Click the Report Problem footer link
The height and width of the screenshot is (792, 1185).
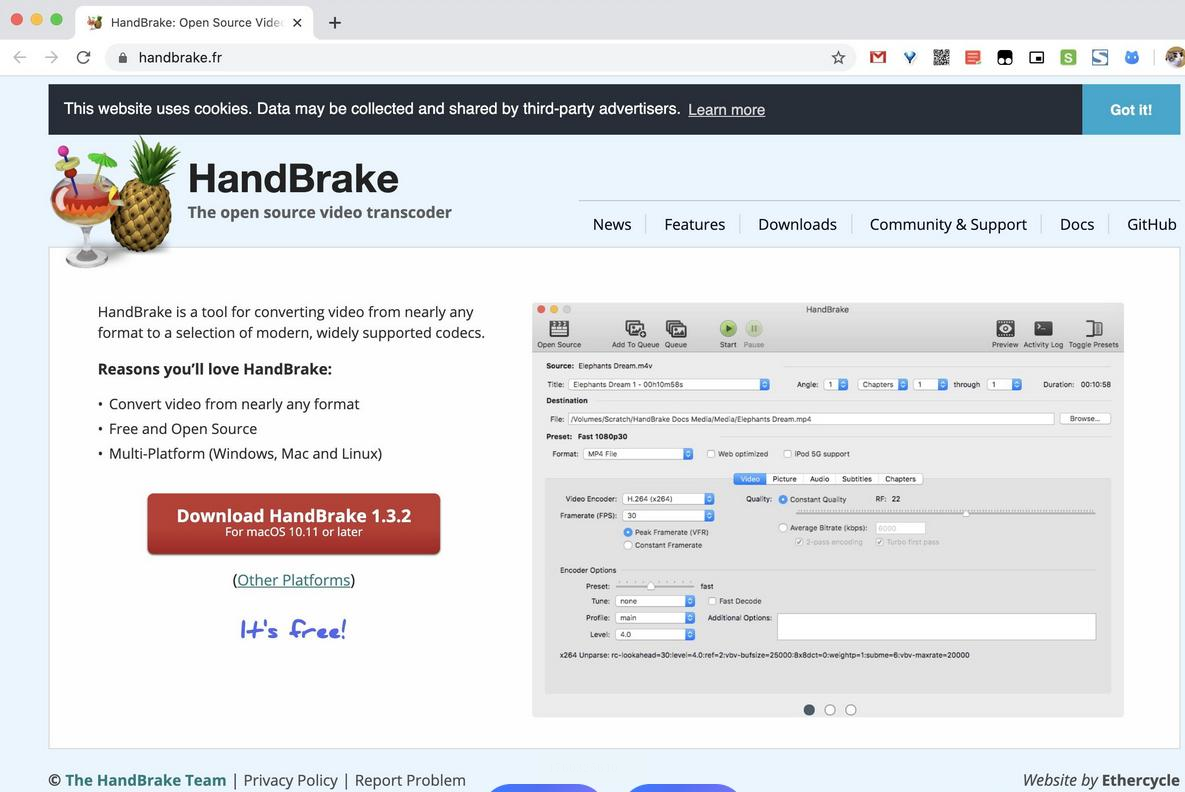[x=410, y=780]
